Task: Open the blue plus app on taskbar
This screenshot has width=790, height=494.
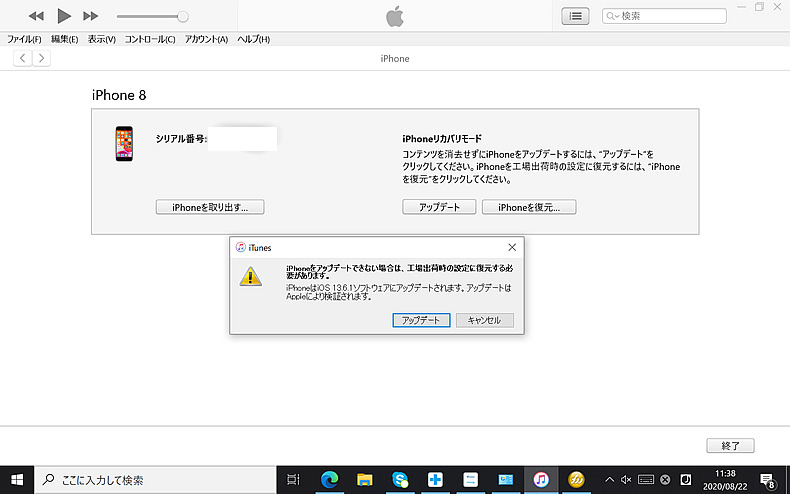Action: (435, 479)
